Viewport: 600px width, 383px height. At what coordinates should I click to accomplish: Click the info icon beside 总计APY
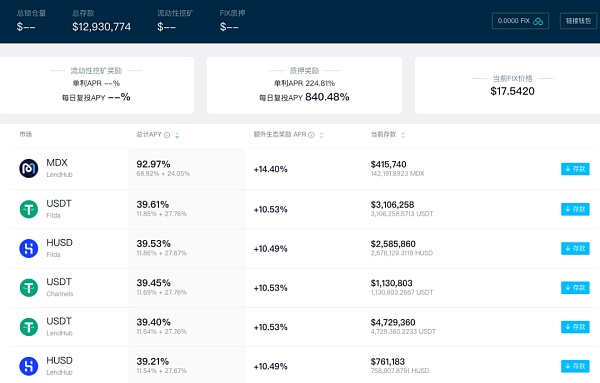(x=167, y=135)
